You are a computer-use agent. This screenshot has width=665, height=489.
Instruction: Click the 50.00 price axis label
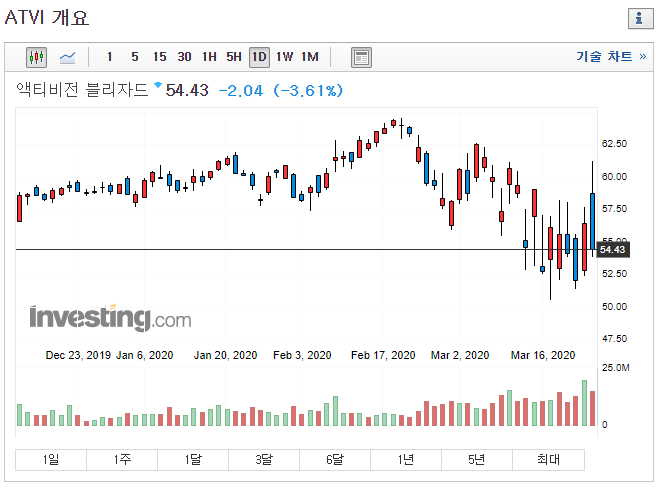[x=614, y=307]
